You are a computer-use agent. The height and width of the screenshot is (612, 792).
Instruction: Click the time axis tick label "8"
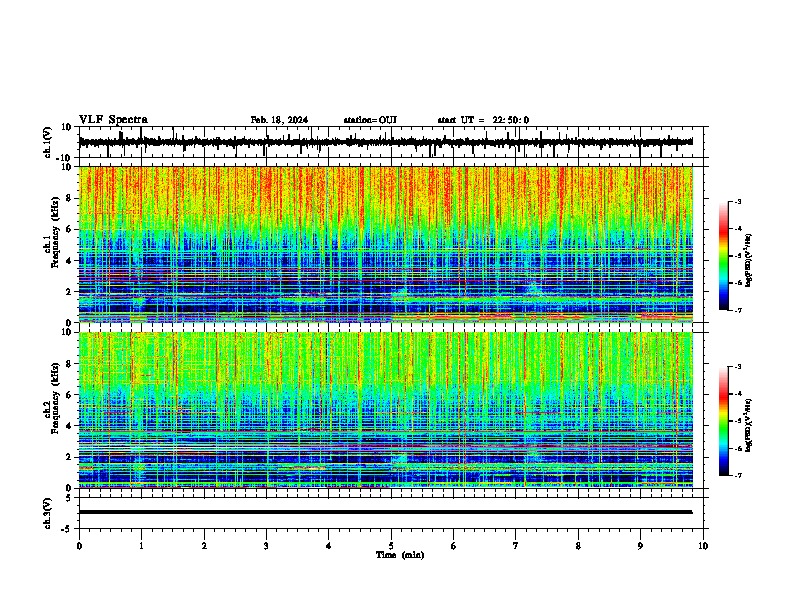578,546
